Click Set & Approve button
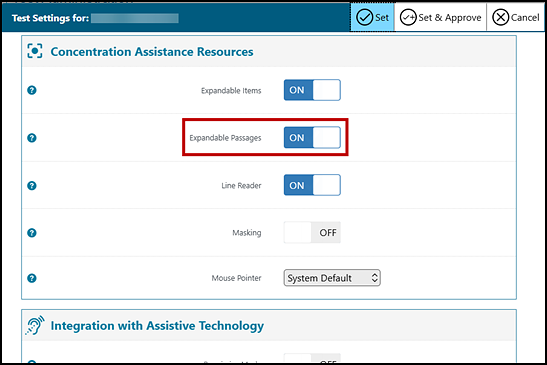This screenshot has width=547, height=365. pos(441,17)
